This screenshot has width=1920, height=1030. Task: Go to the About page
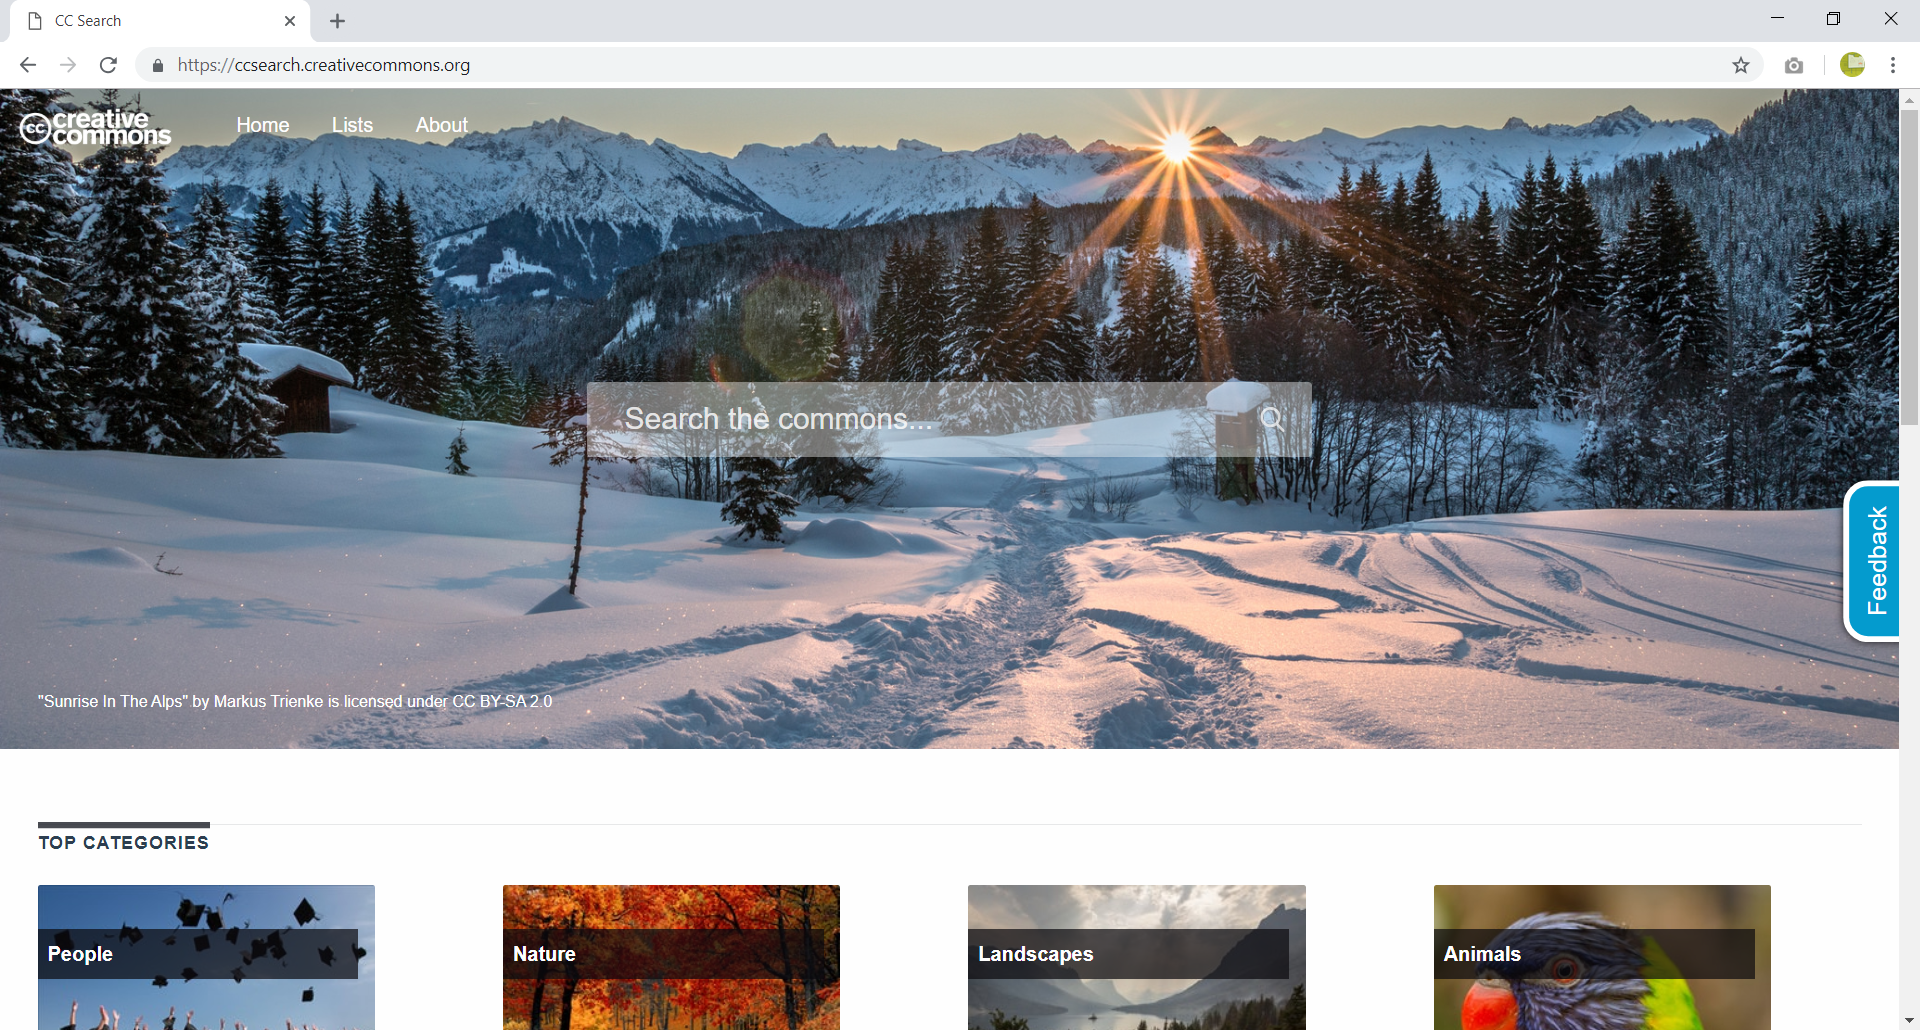pyautogui.click(x=441, y=125)
